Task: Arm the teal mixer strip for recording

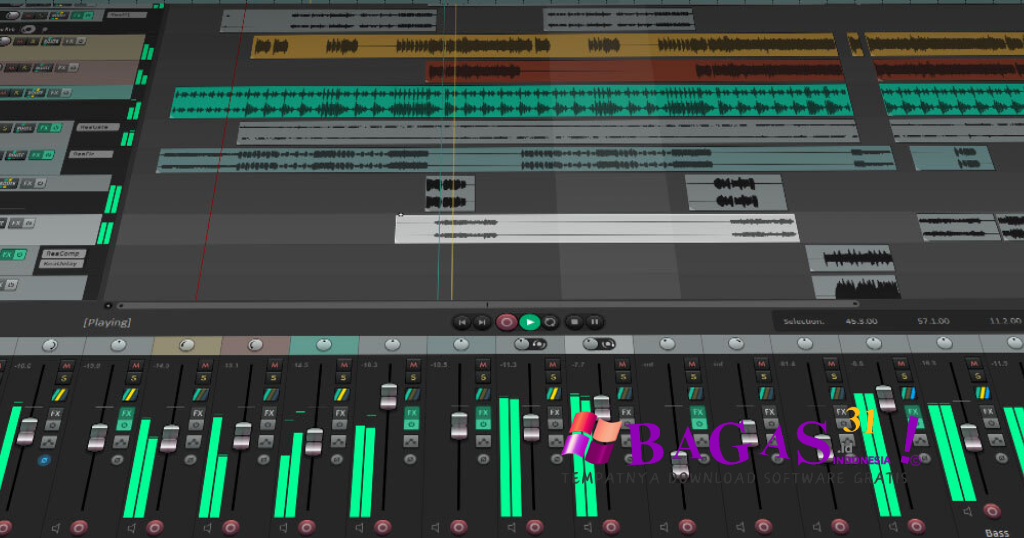Action: (307, 527)
